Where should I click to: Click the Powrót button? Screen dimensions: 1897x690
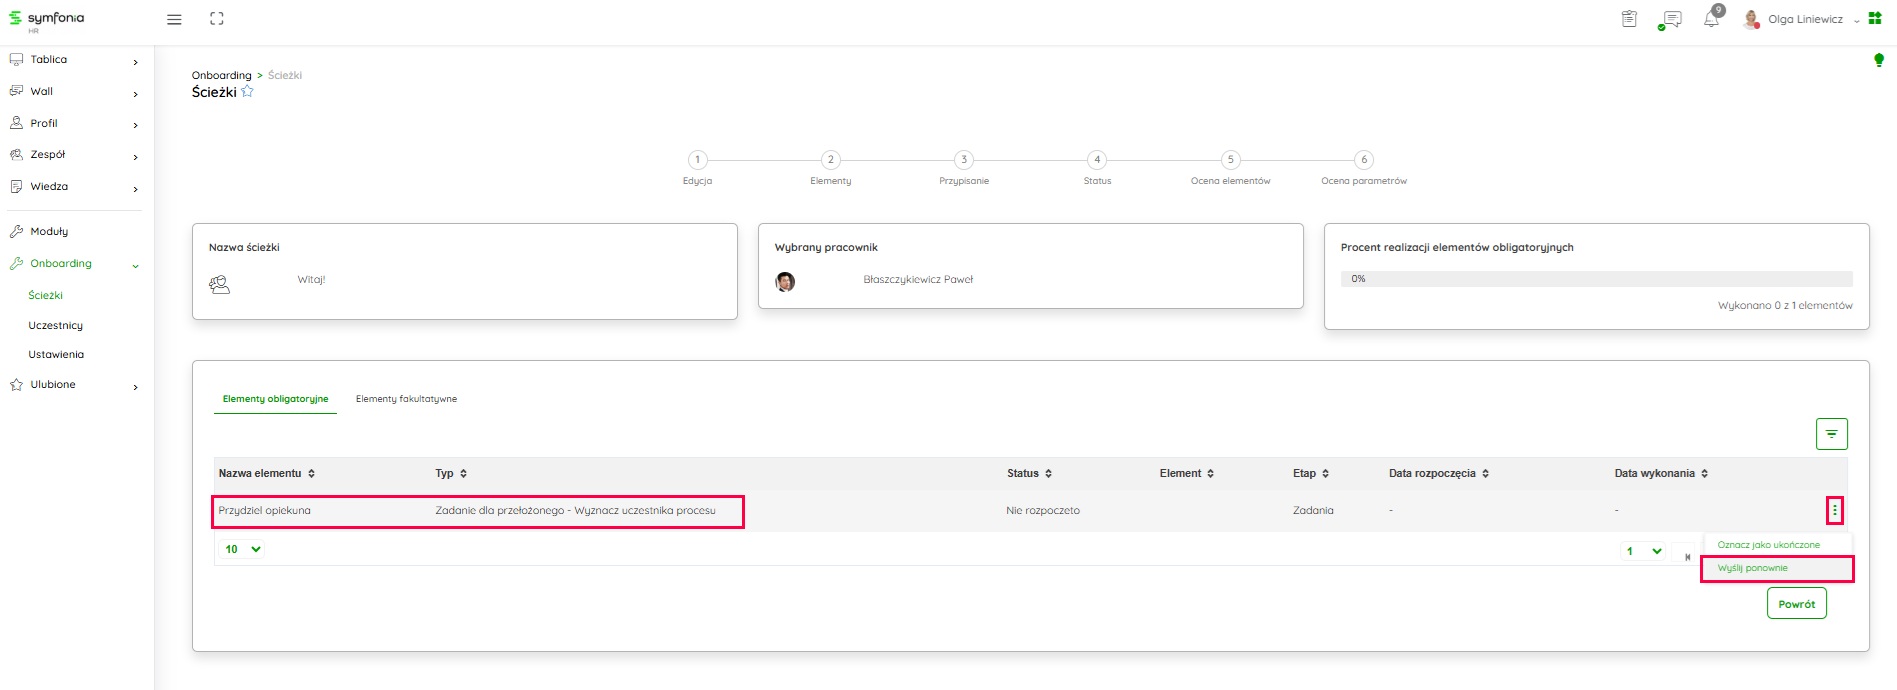coord(1796,604)
